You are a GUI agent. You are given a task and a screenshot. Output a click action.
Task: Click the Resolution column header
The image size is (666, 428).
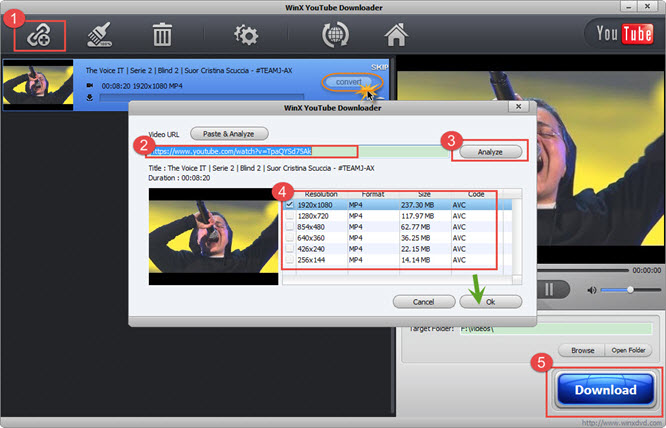coord(321,194)
